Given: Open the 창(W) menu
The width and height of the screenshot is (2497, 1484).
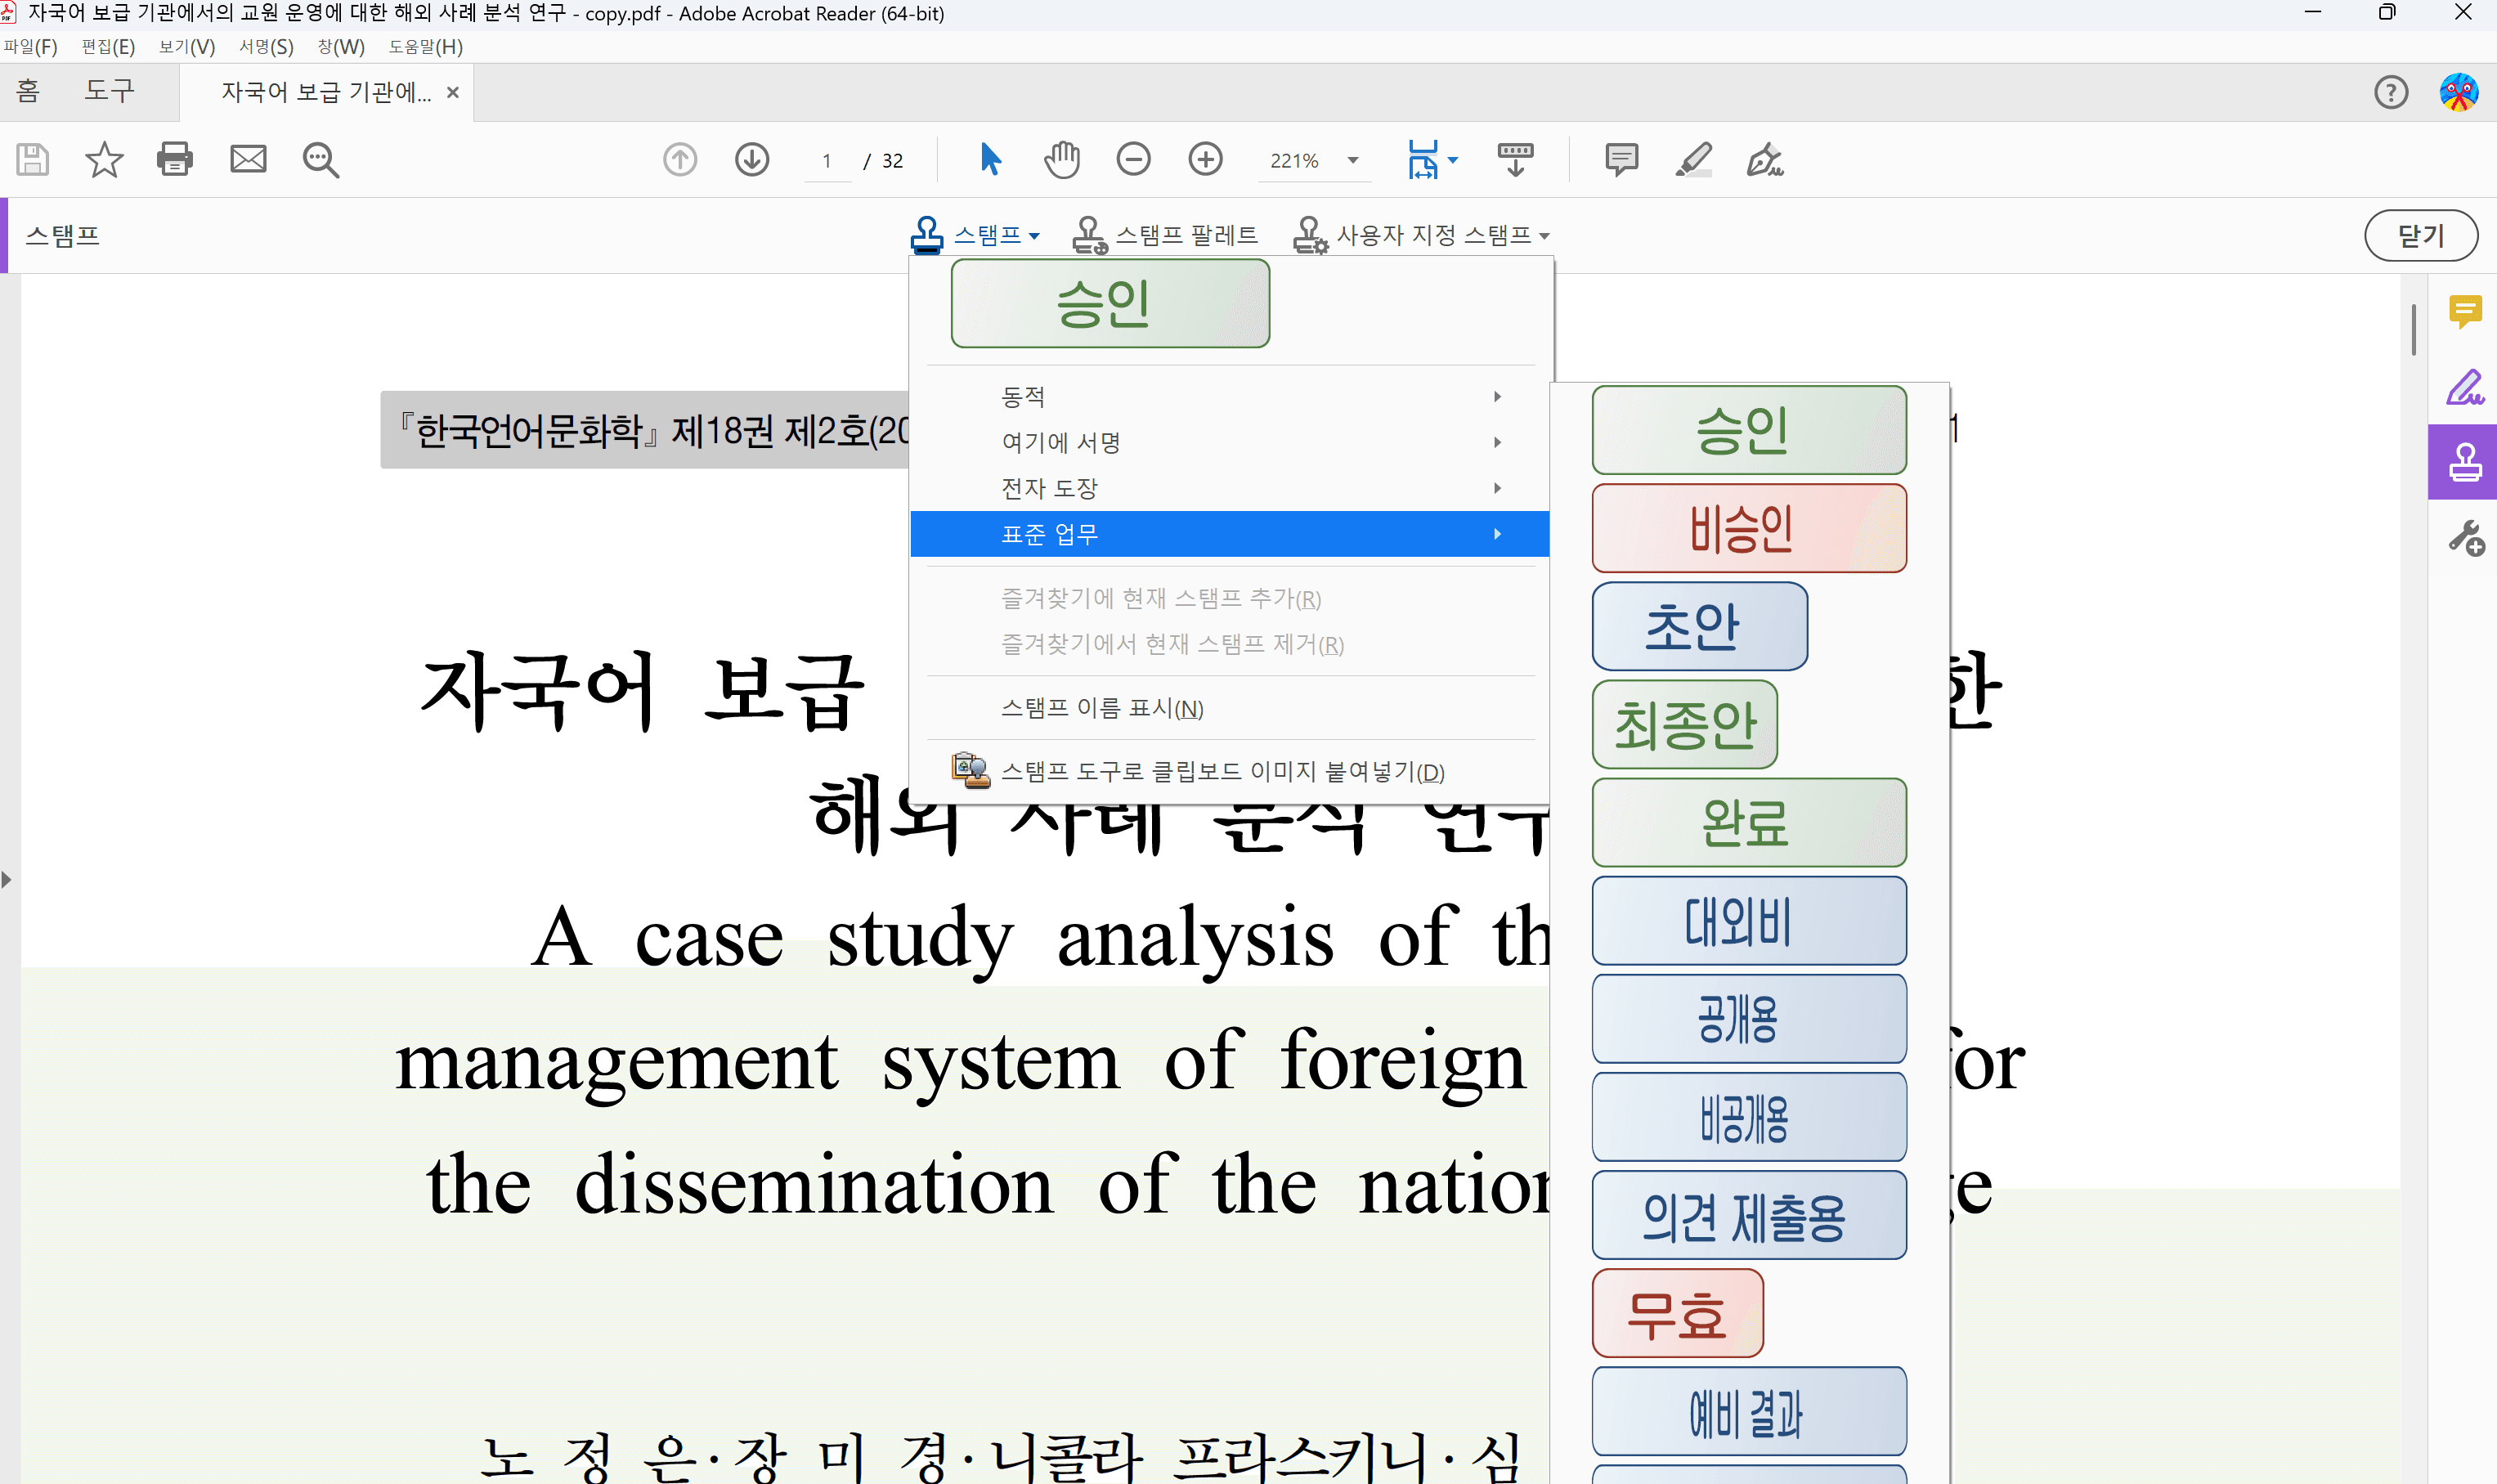Looking at the screenshot, I should 341,47.
